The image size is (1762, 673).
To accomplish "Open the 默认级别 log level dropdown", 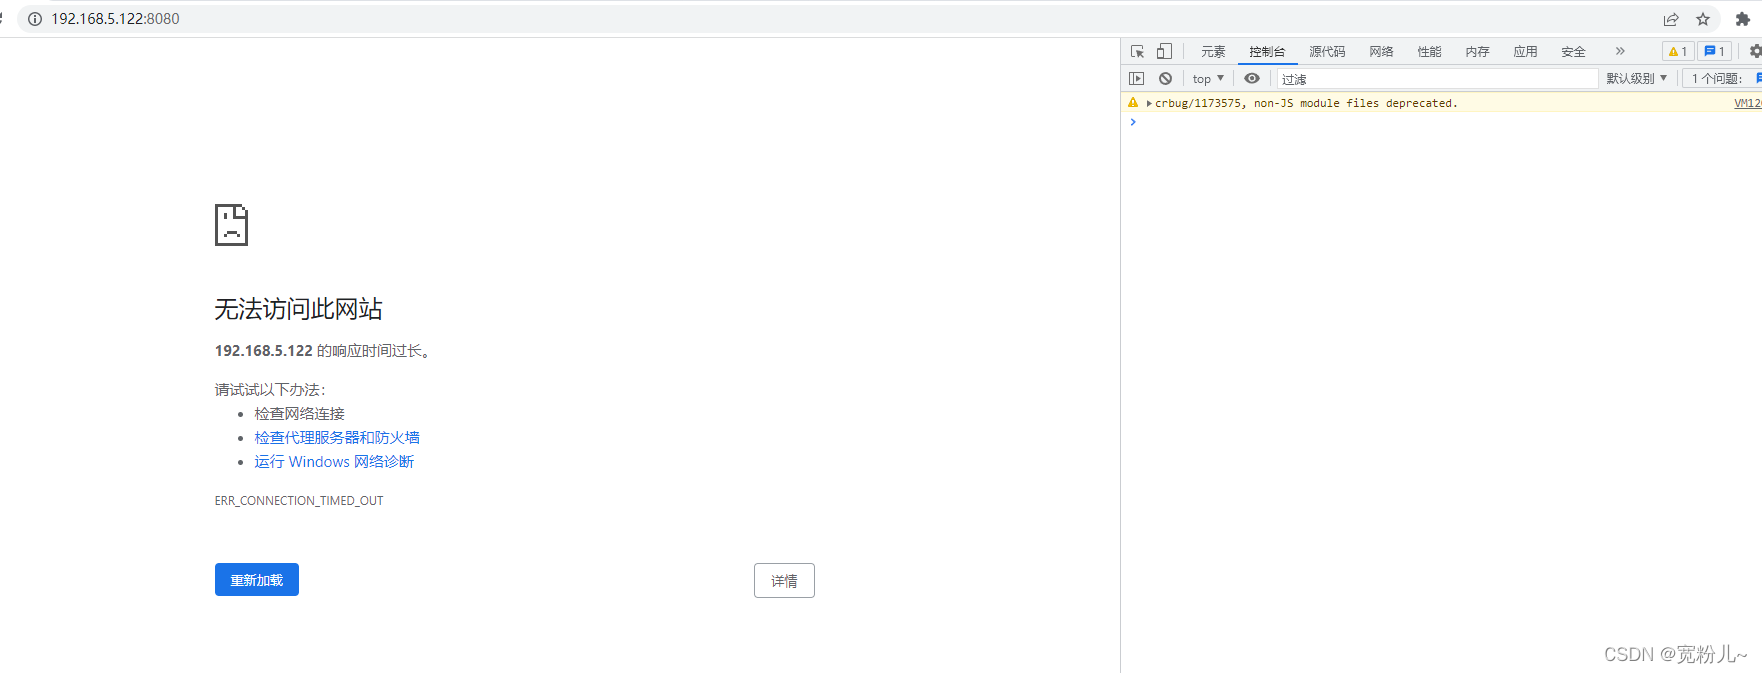I will point(1637,78).
